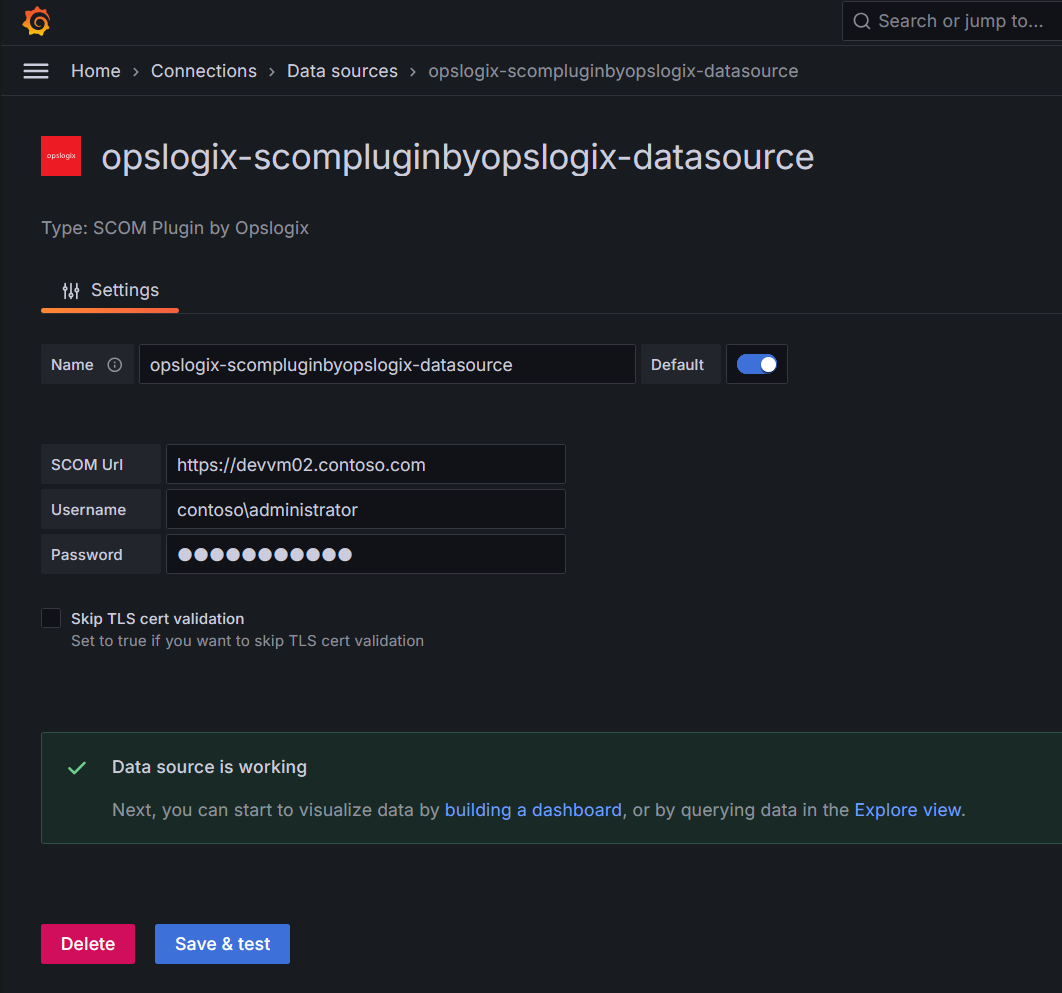Click into the SCOM Url field
The image size is (1062, 993).
point(365,464)
